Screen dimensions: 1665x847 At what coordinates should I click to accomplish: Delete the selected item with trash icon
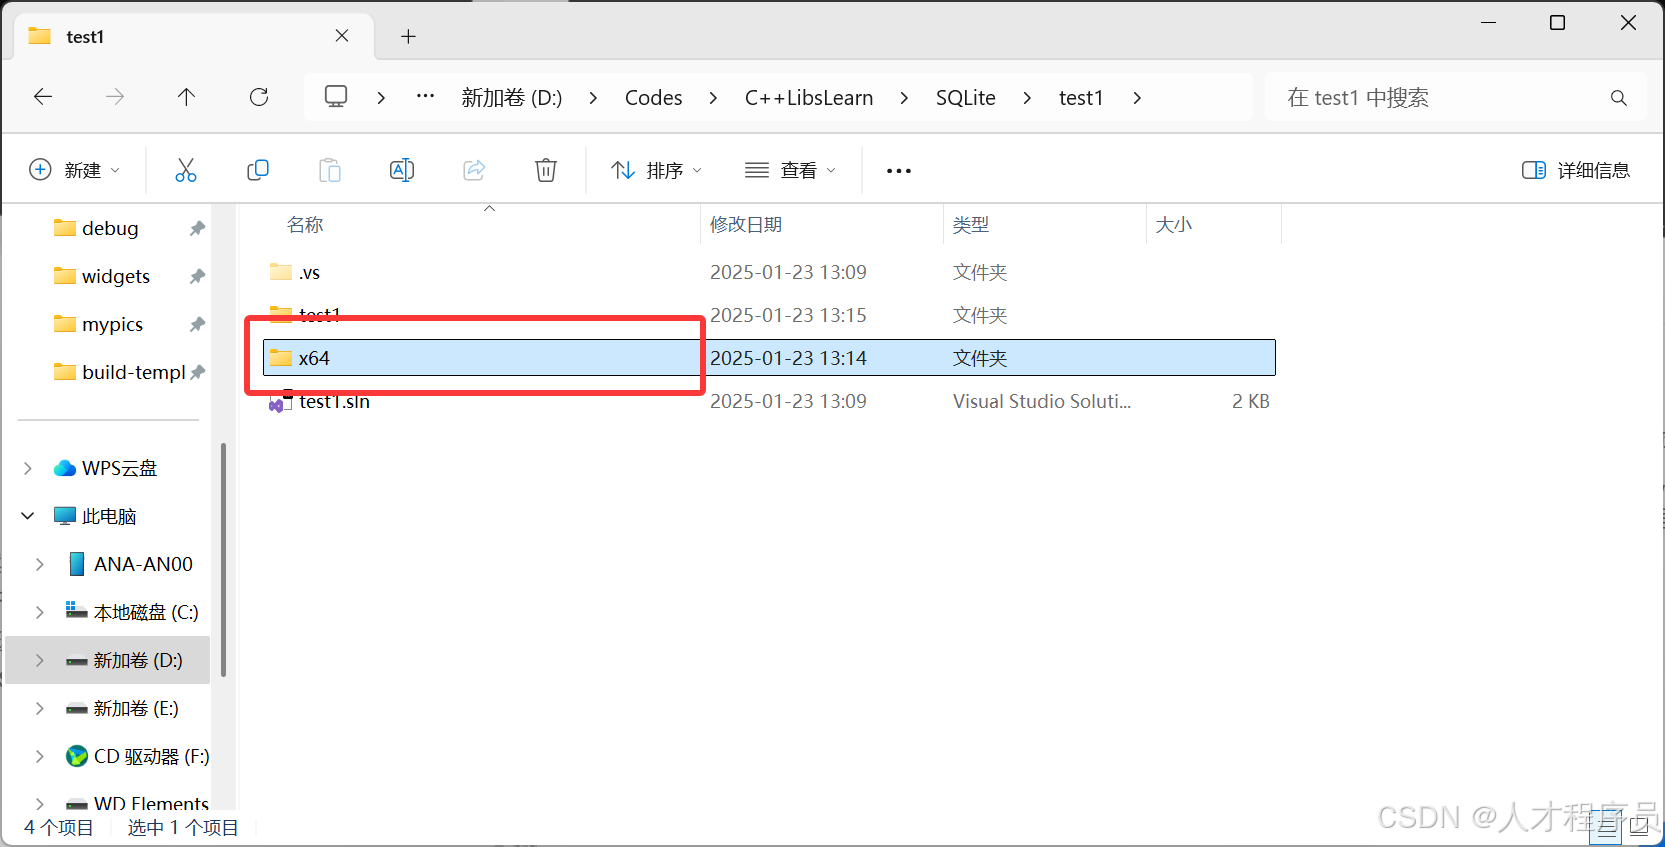(546, 170)
